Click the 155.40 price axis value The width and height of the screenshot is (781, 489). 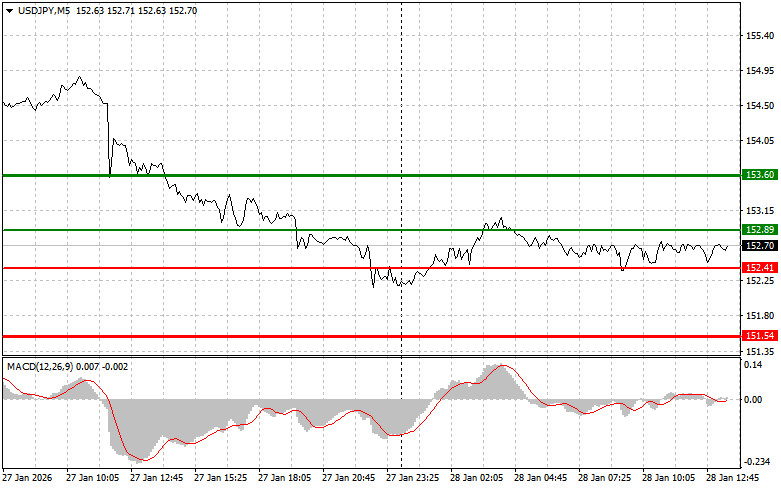(x=760, y=36)
